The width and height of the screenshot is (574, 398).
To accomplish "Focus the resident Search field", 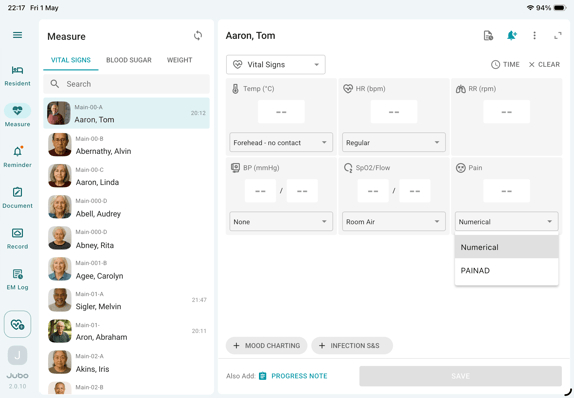I will click(x=126, y=84).
